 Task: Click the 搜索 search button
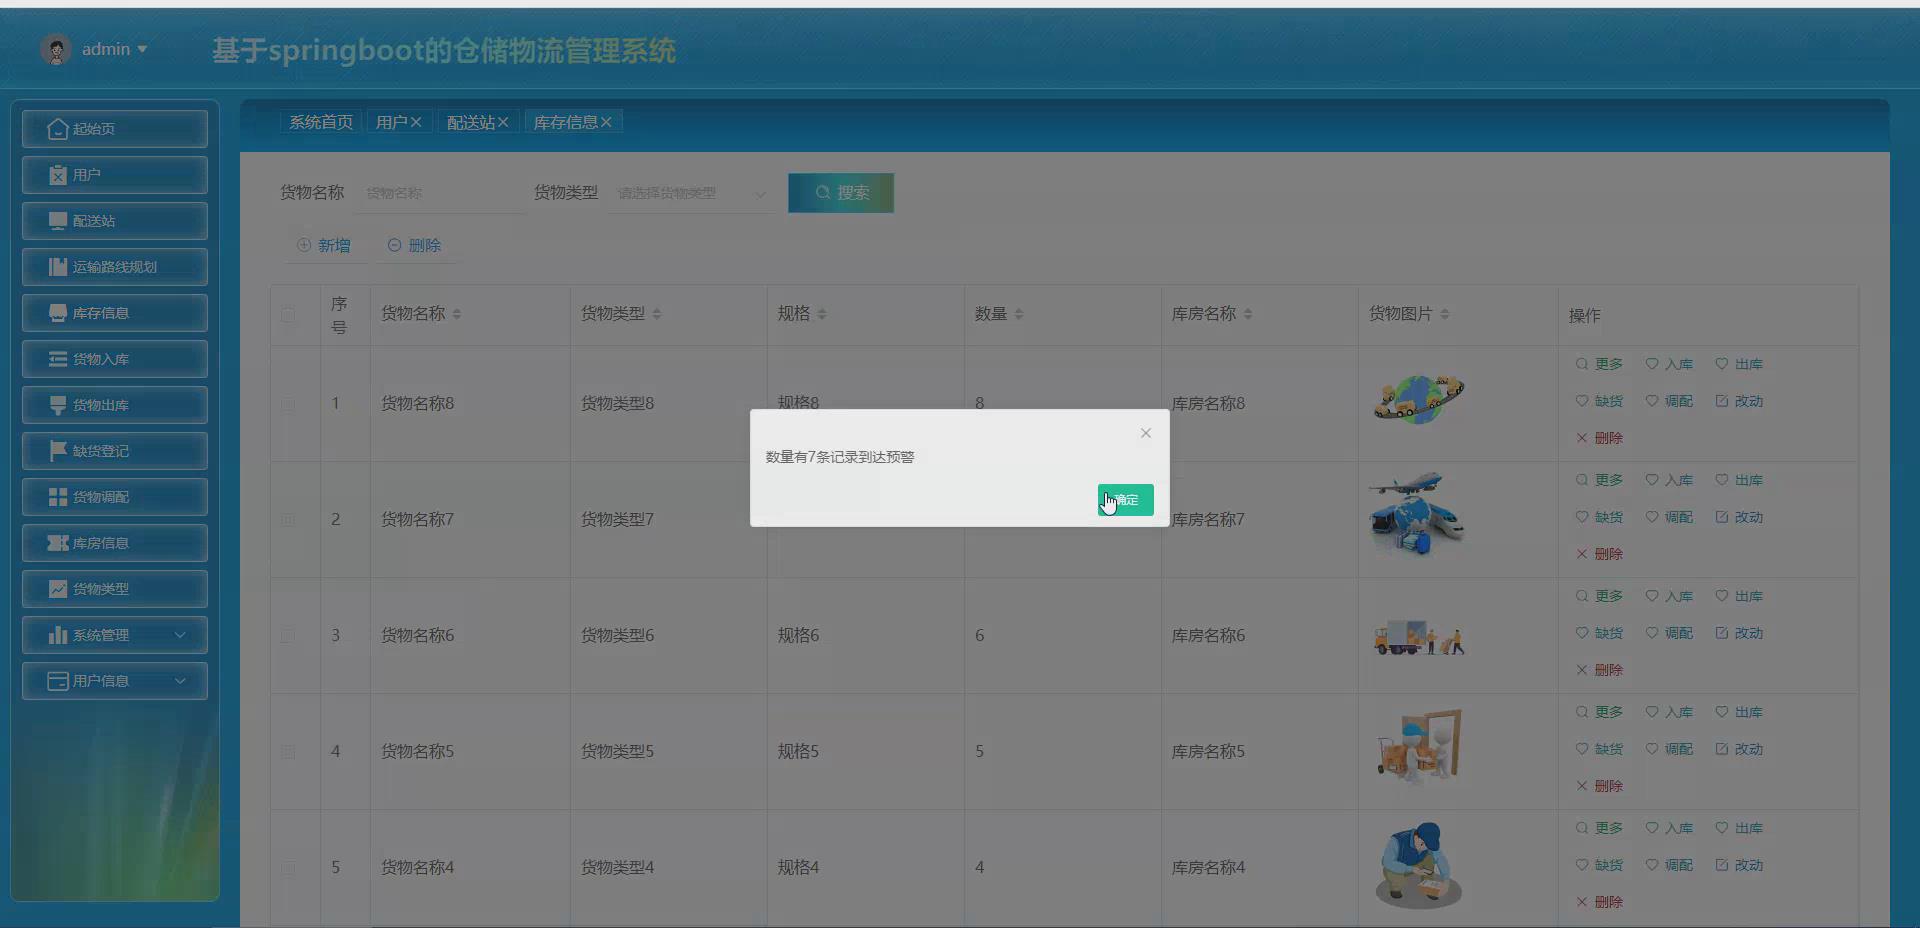840,192
